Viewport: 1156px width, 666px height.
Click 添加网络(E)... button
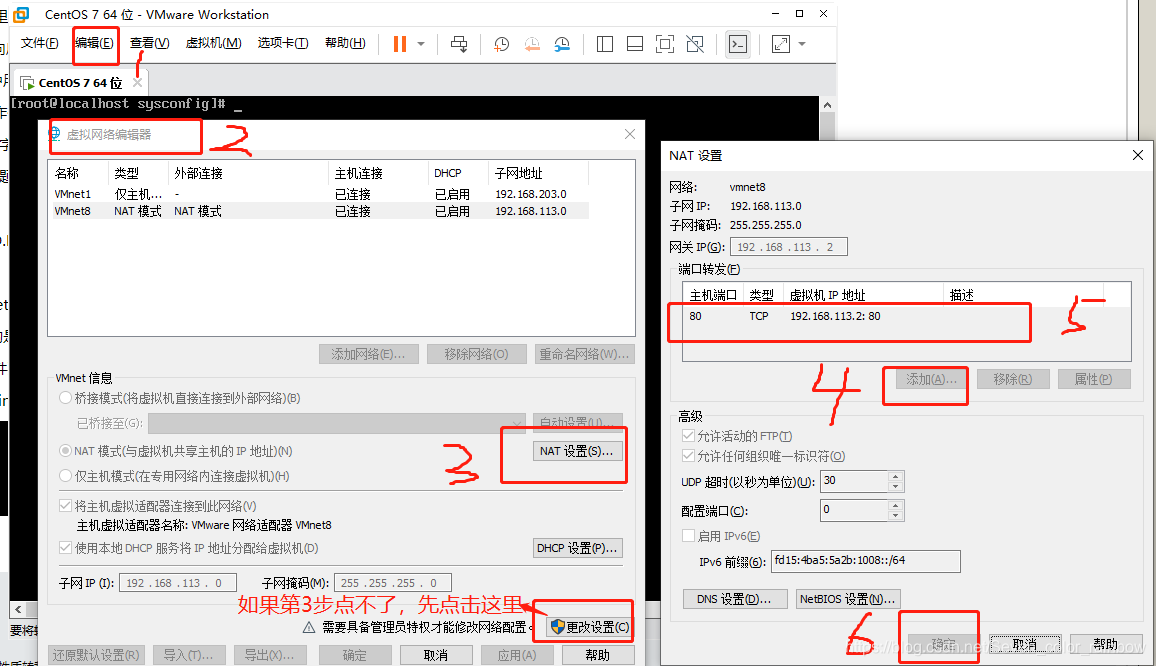[369, 354]
